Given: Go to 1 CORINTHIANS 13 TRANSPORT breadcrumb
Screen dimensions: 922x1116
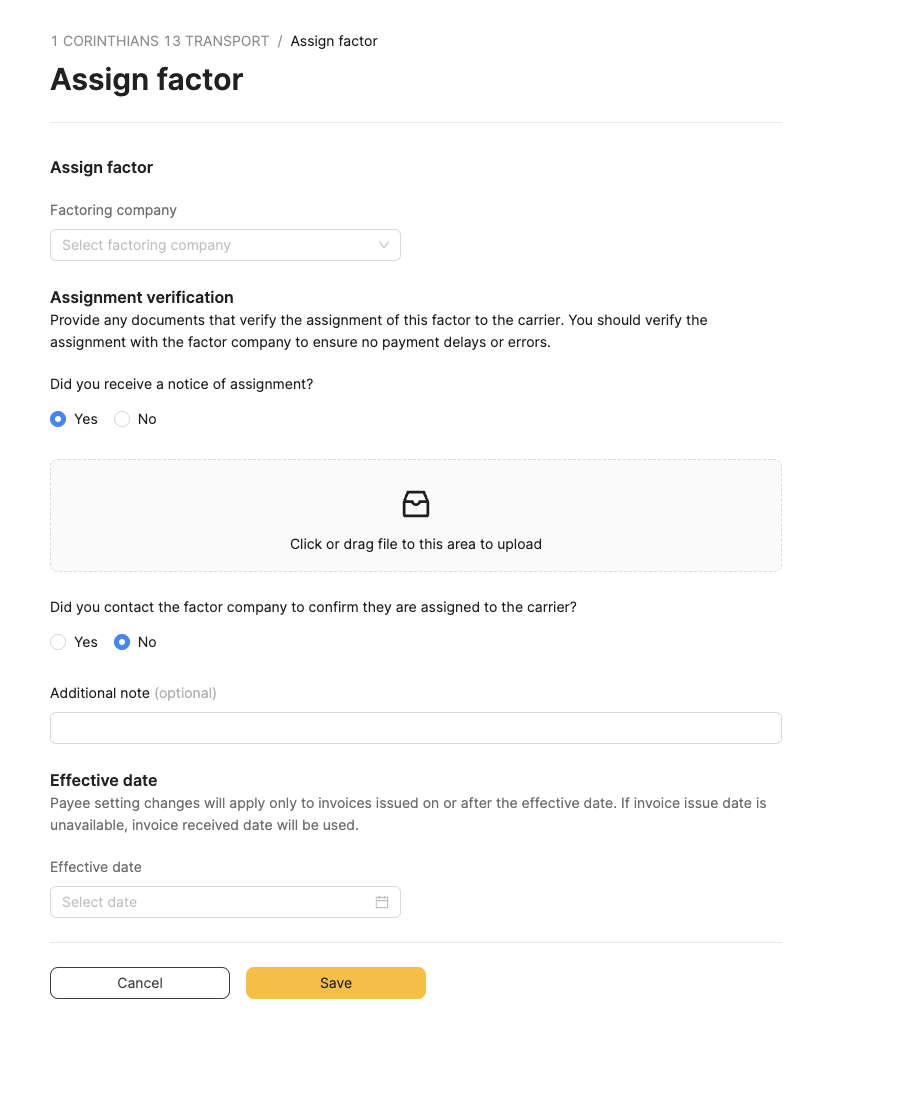Looking at the screenshot, I should pyautogui.click(x=159, y=41).
